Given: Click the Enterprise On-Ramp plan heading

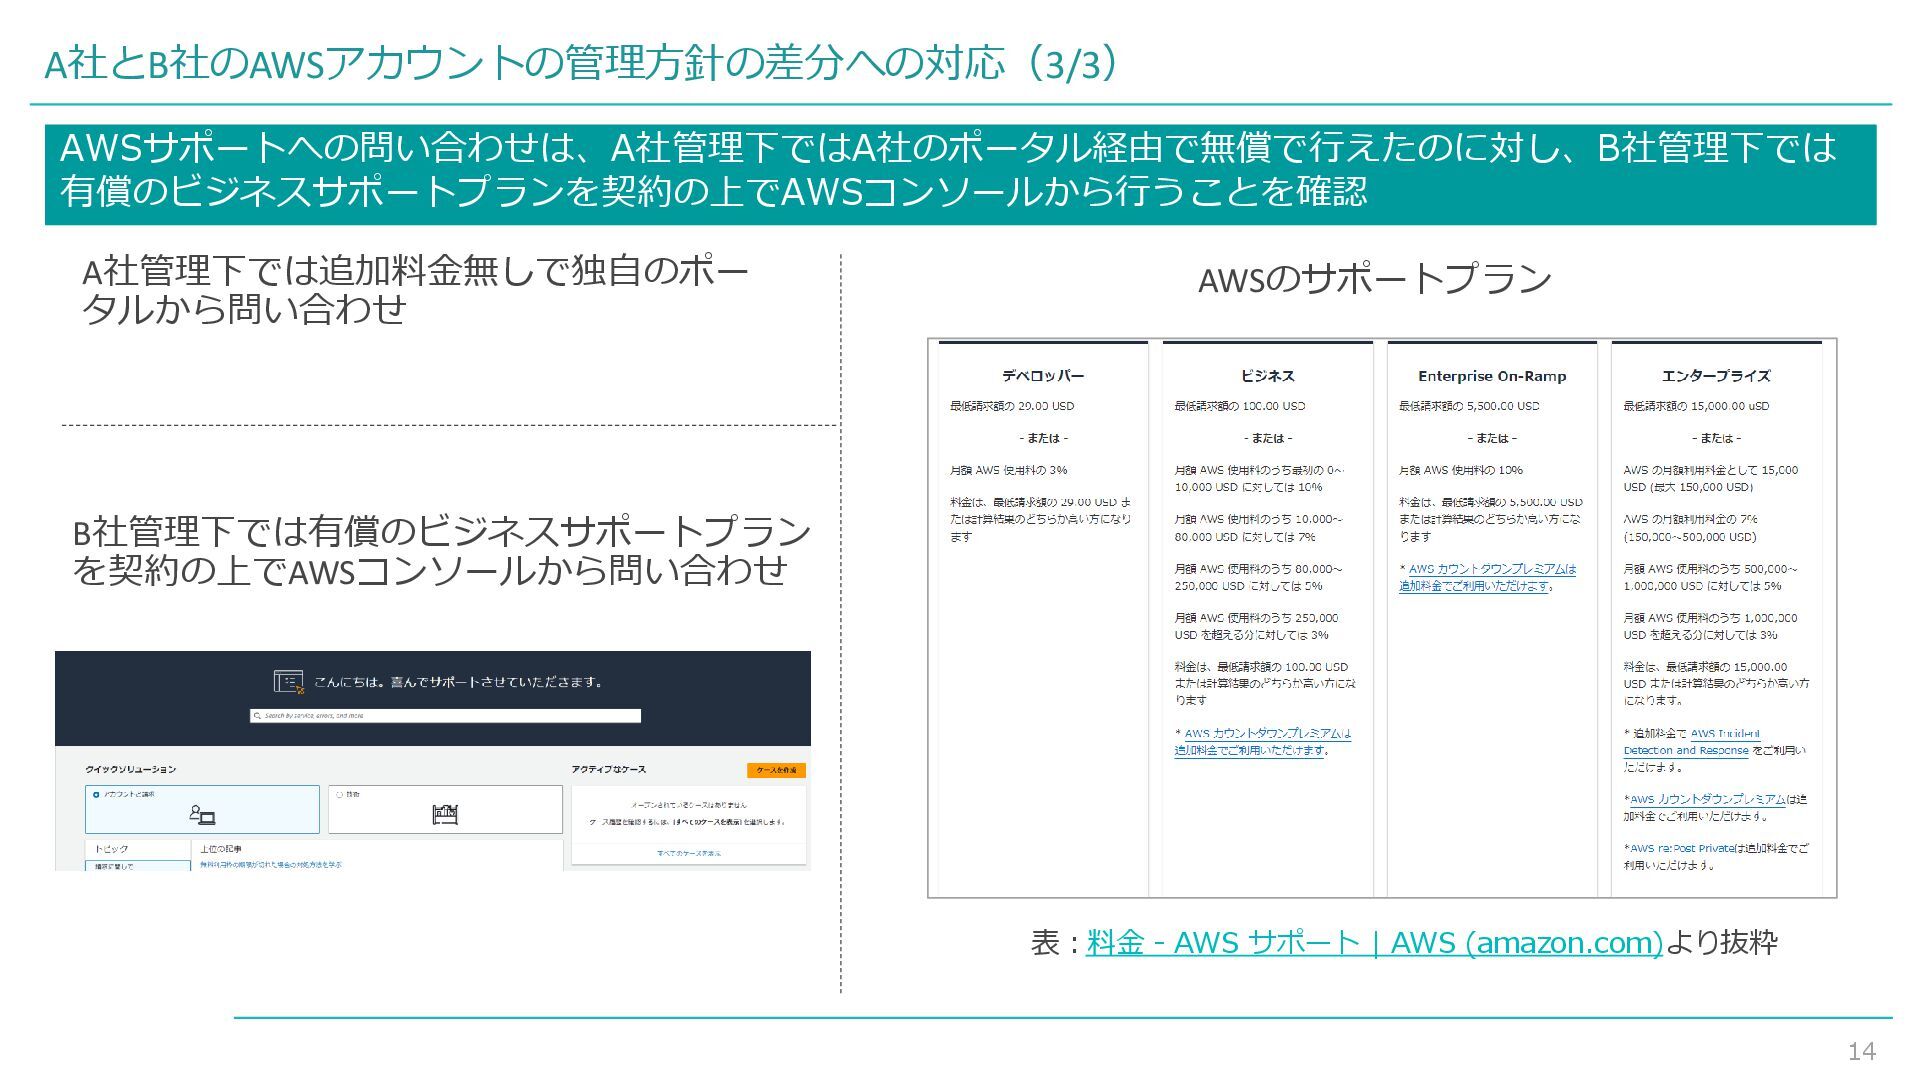Looking at the screenshot, I should coord(1492,376).
